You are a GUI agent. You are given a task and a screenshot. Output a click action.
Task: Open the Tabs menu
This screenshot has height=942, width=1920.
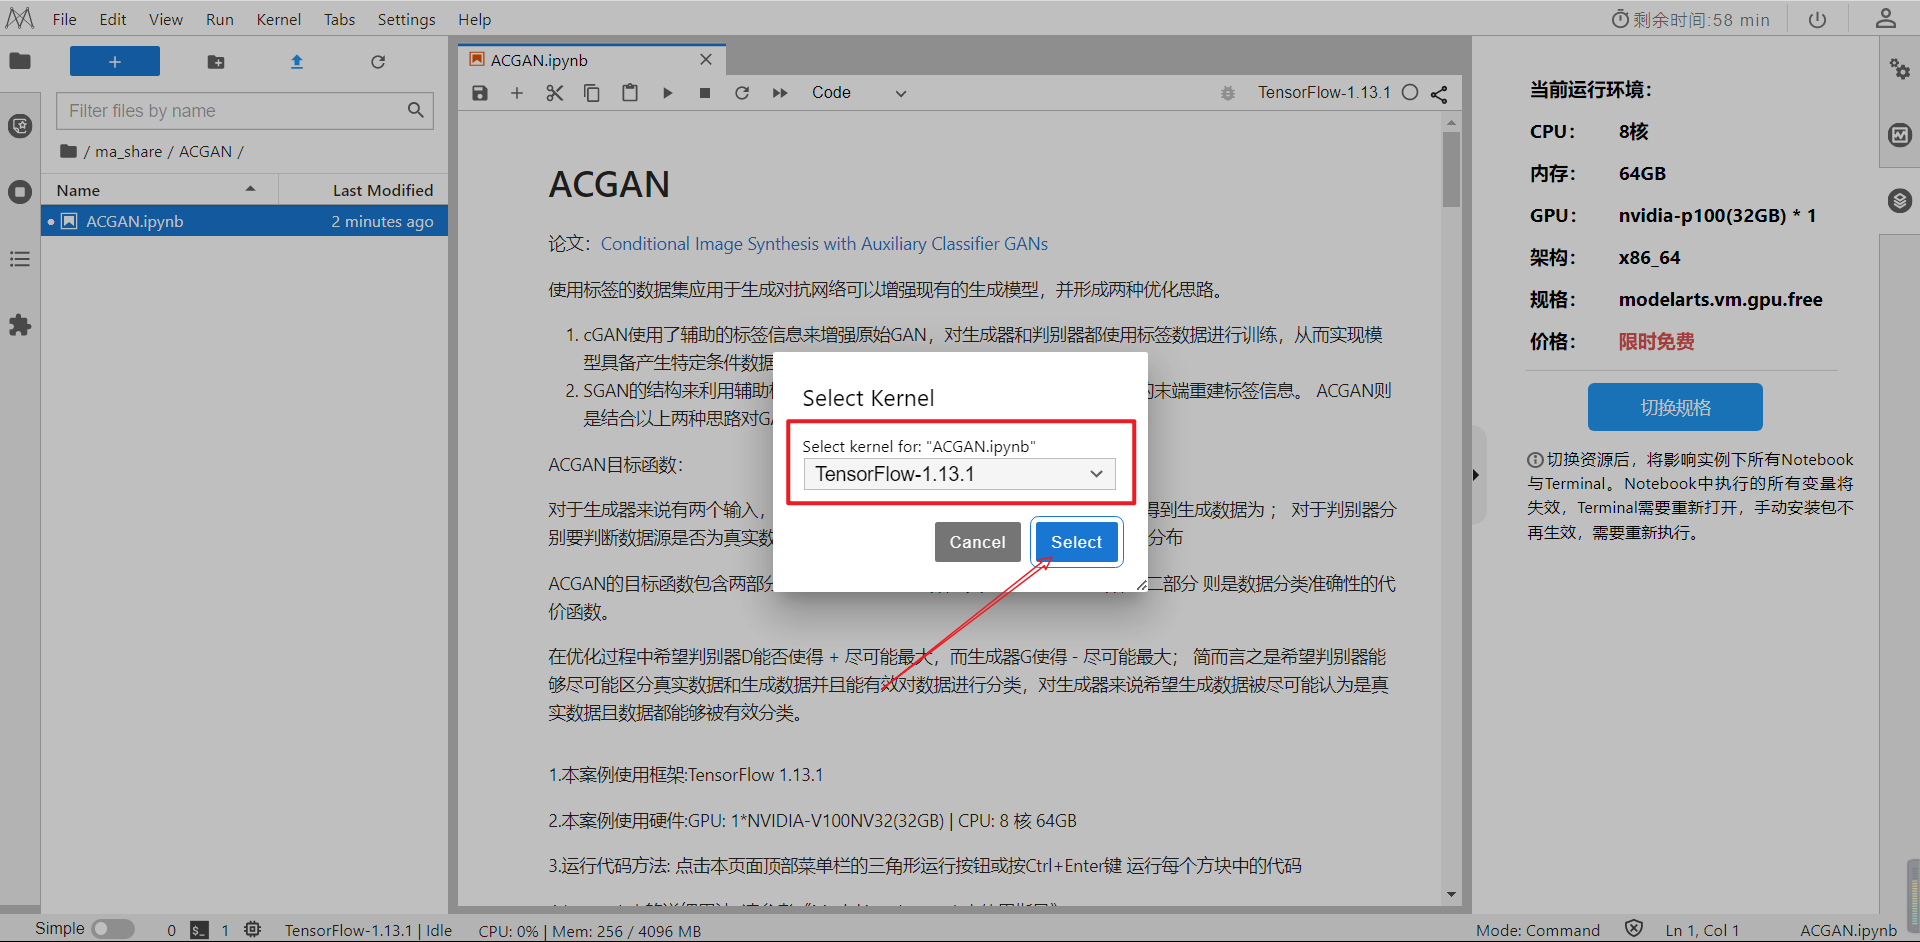(340, 20)
